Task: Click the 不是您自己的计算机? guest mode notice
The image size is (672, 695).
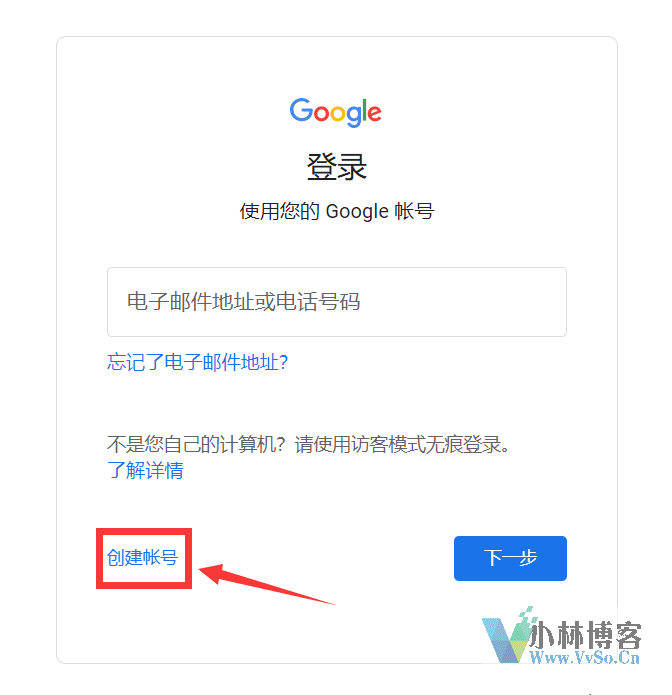Action: tap(195, 444)
